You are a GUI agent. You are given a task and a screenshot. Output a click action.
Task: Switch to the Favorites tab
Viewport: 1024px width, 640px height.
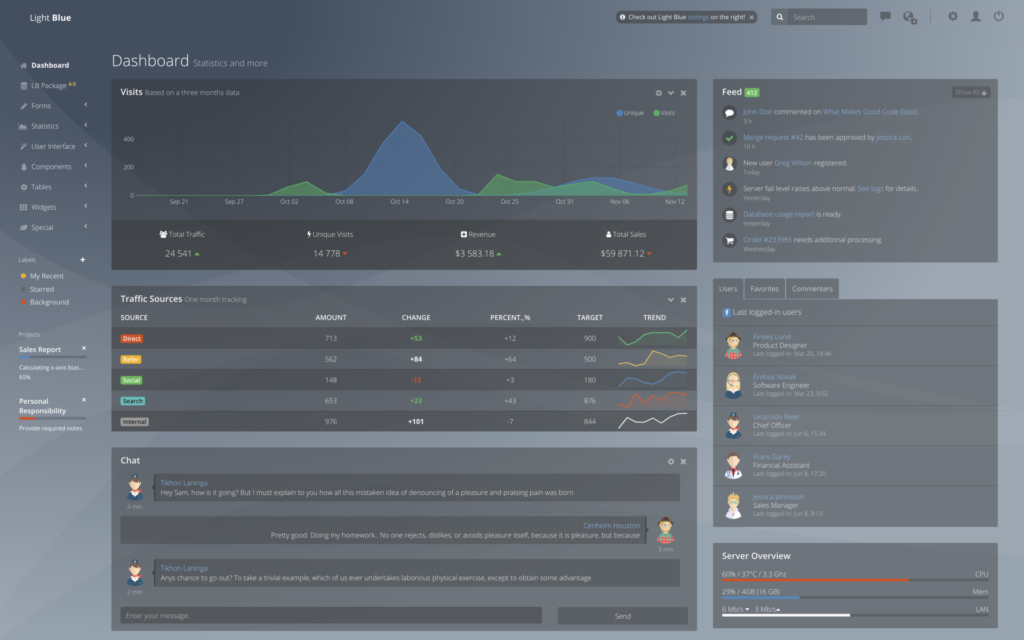coord(764,289)
